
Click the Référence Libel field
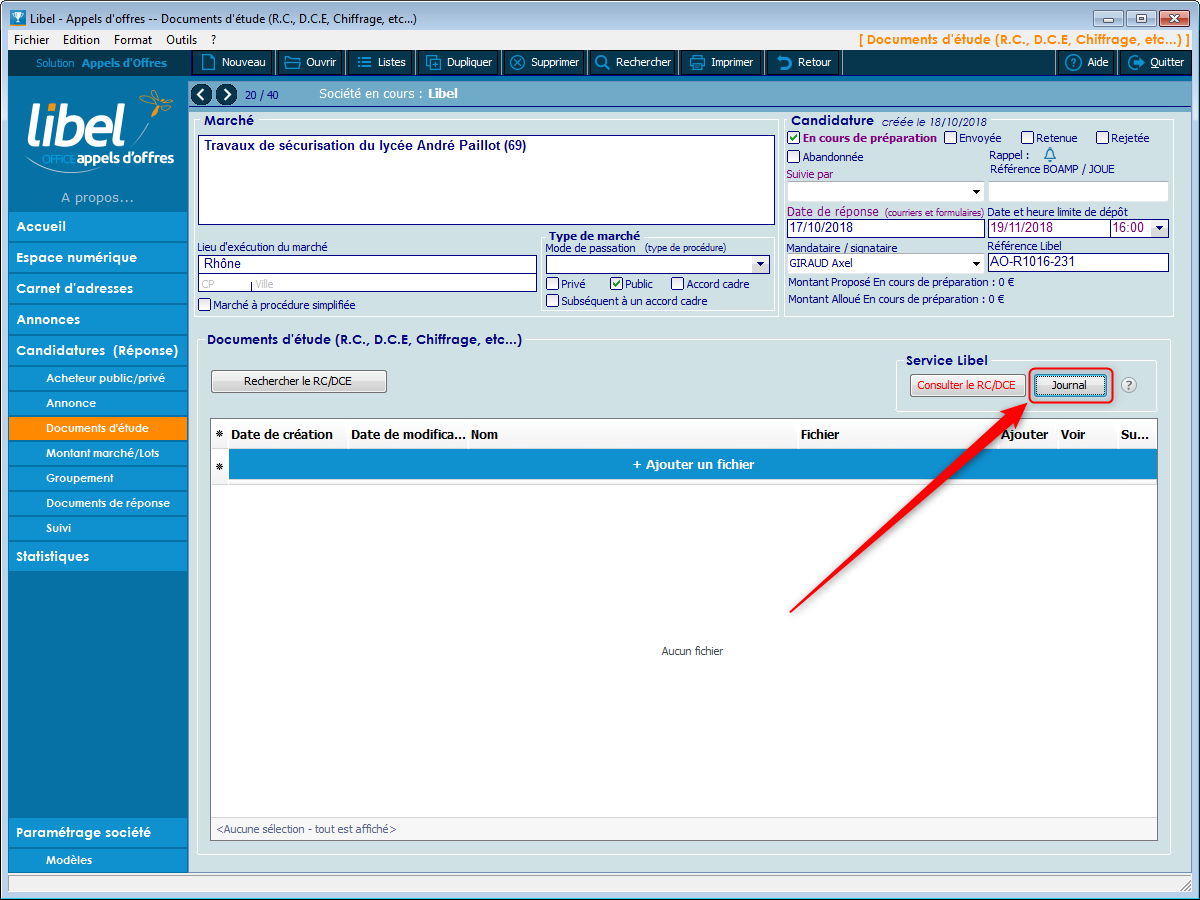1078,263
